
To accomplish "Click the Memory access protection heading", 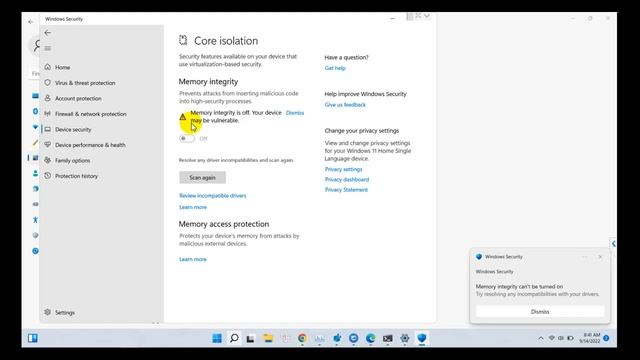I will point(224,224).
